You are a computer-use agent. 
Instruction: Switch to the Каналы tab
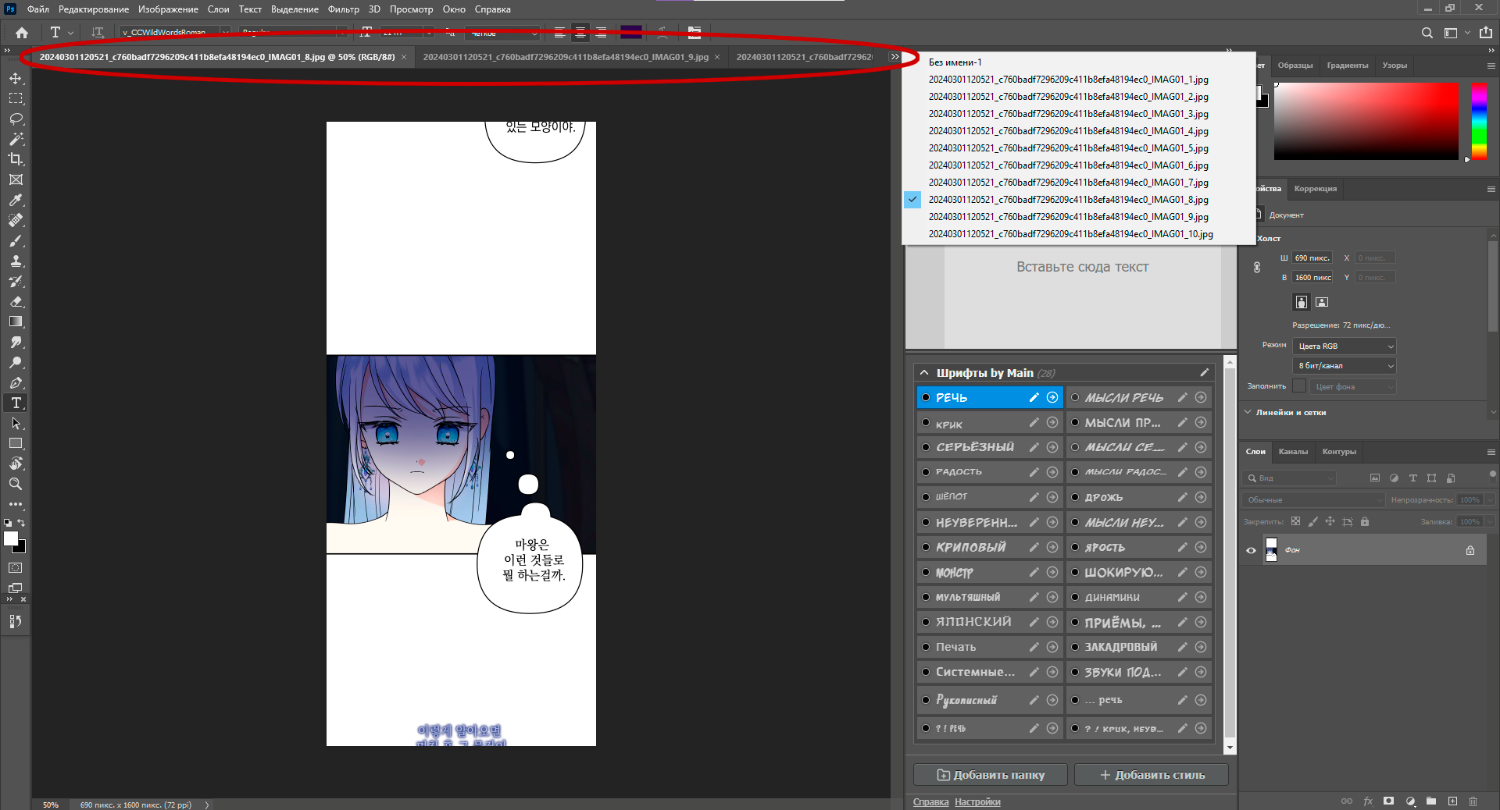pyautogui.click(x=1294, y=451)
